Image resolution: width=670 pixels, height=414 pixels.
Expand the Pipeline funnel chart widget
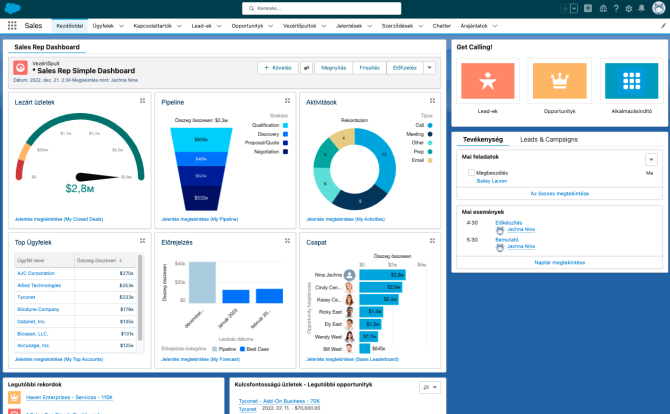coord(288,101)
